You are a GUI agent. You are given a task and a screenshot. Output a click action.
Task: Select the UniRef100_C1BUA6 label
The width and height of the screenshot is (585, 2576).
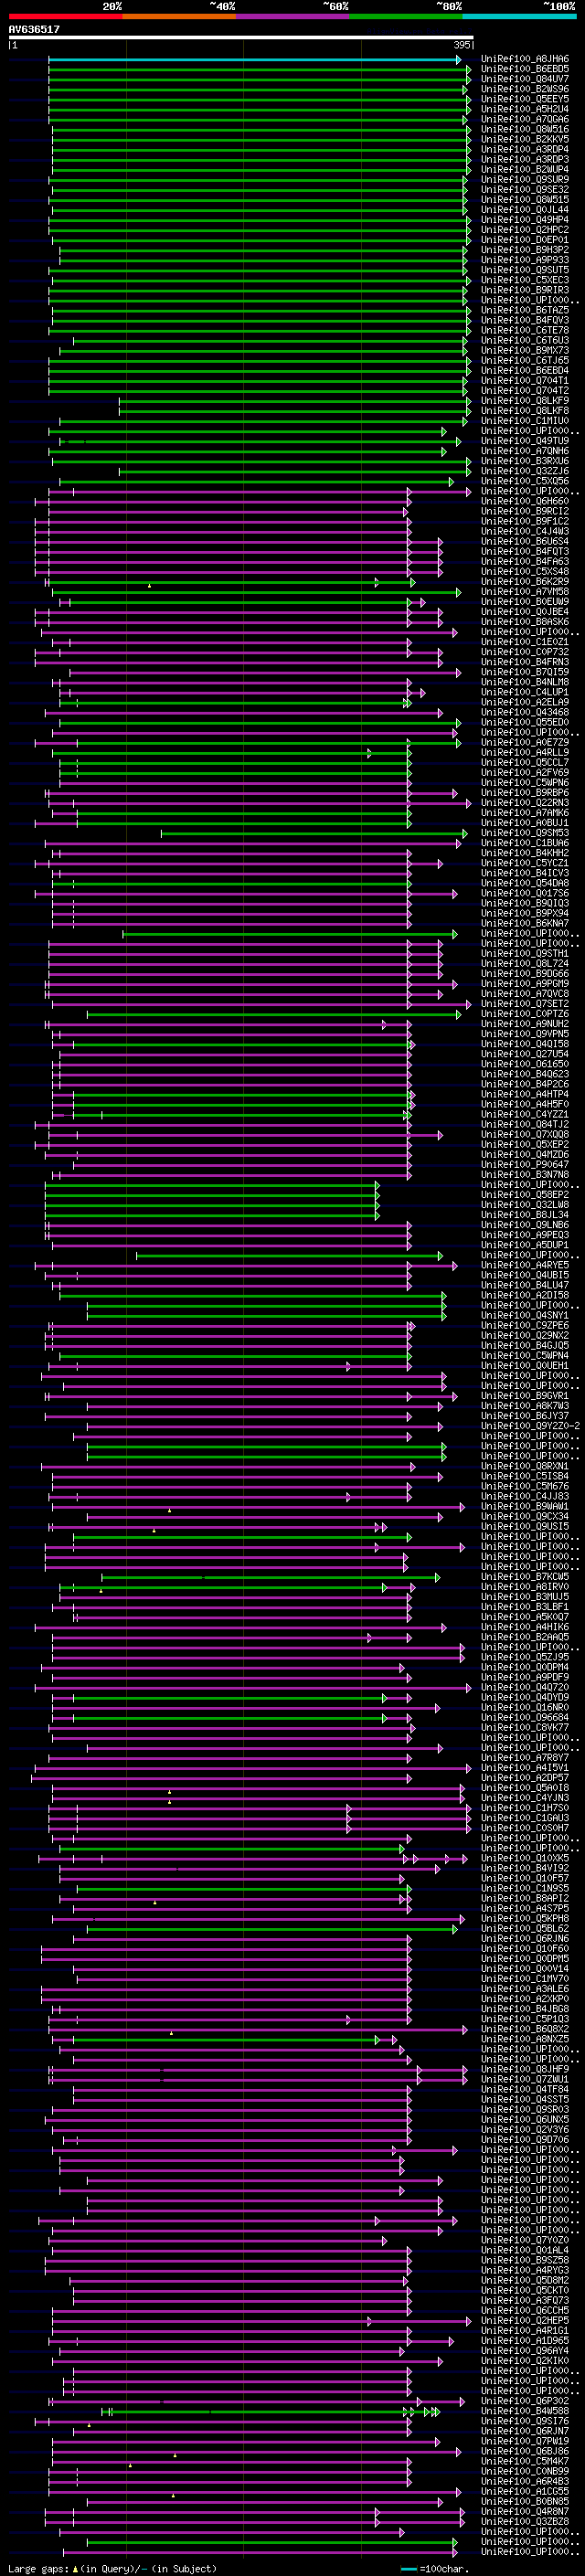(525, 843)
